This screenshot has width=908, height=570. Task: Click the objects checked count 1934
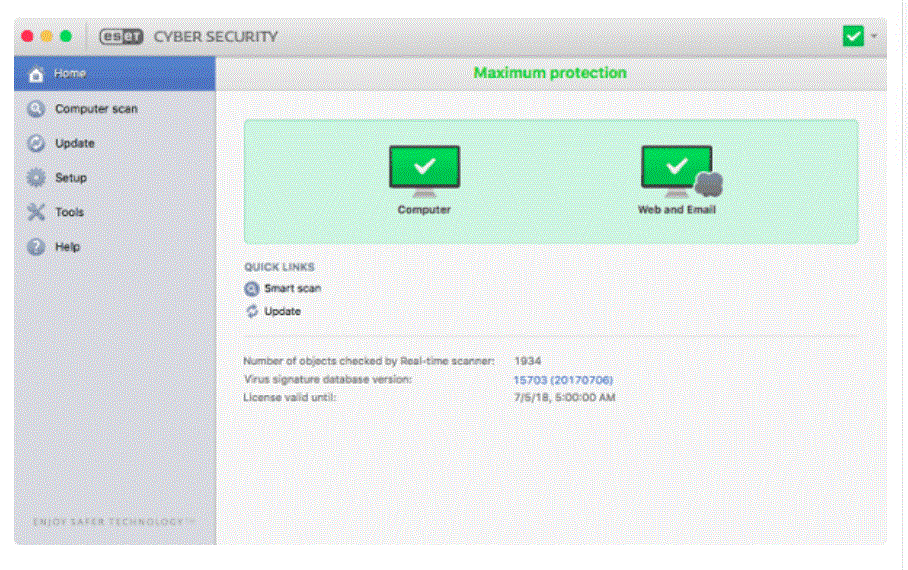[x=528, y=361]
